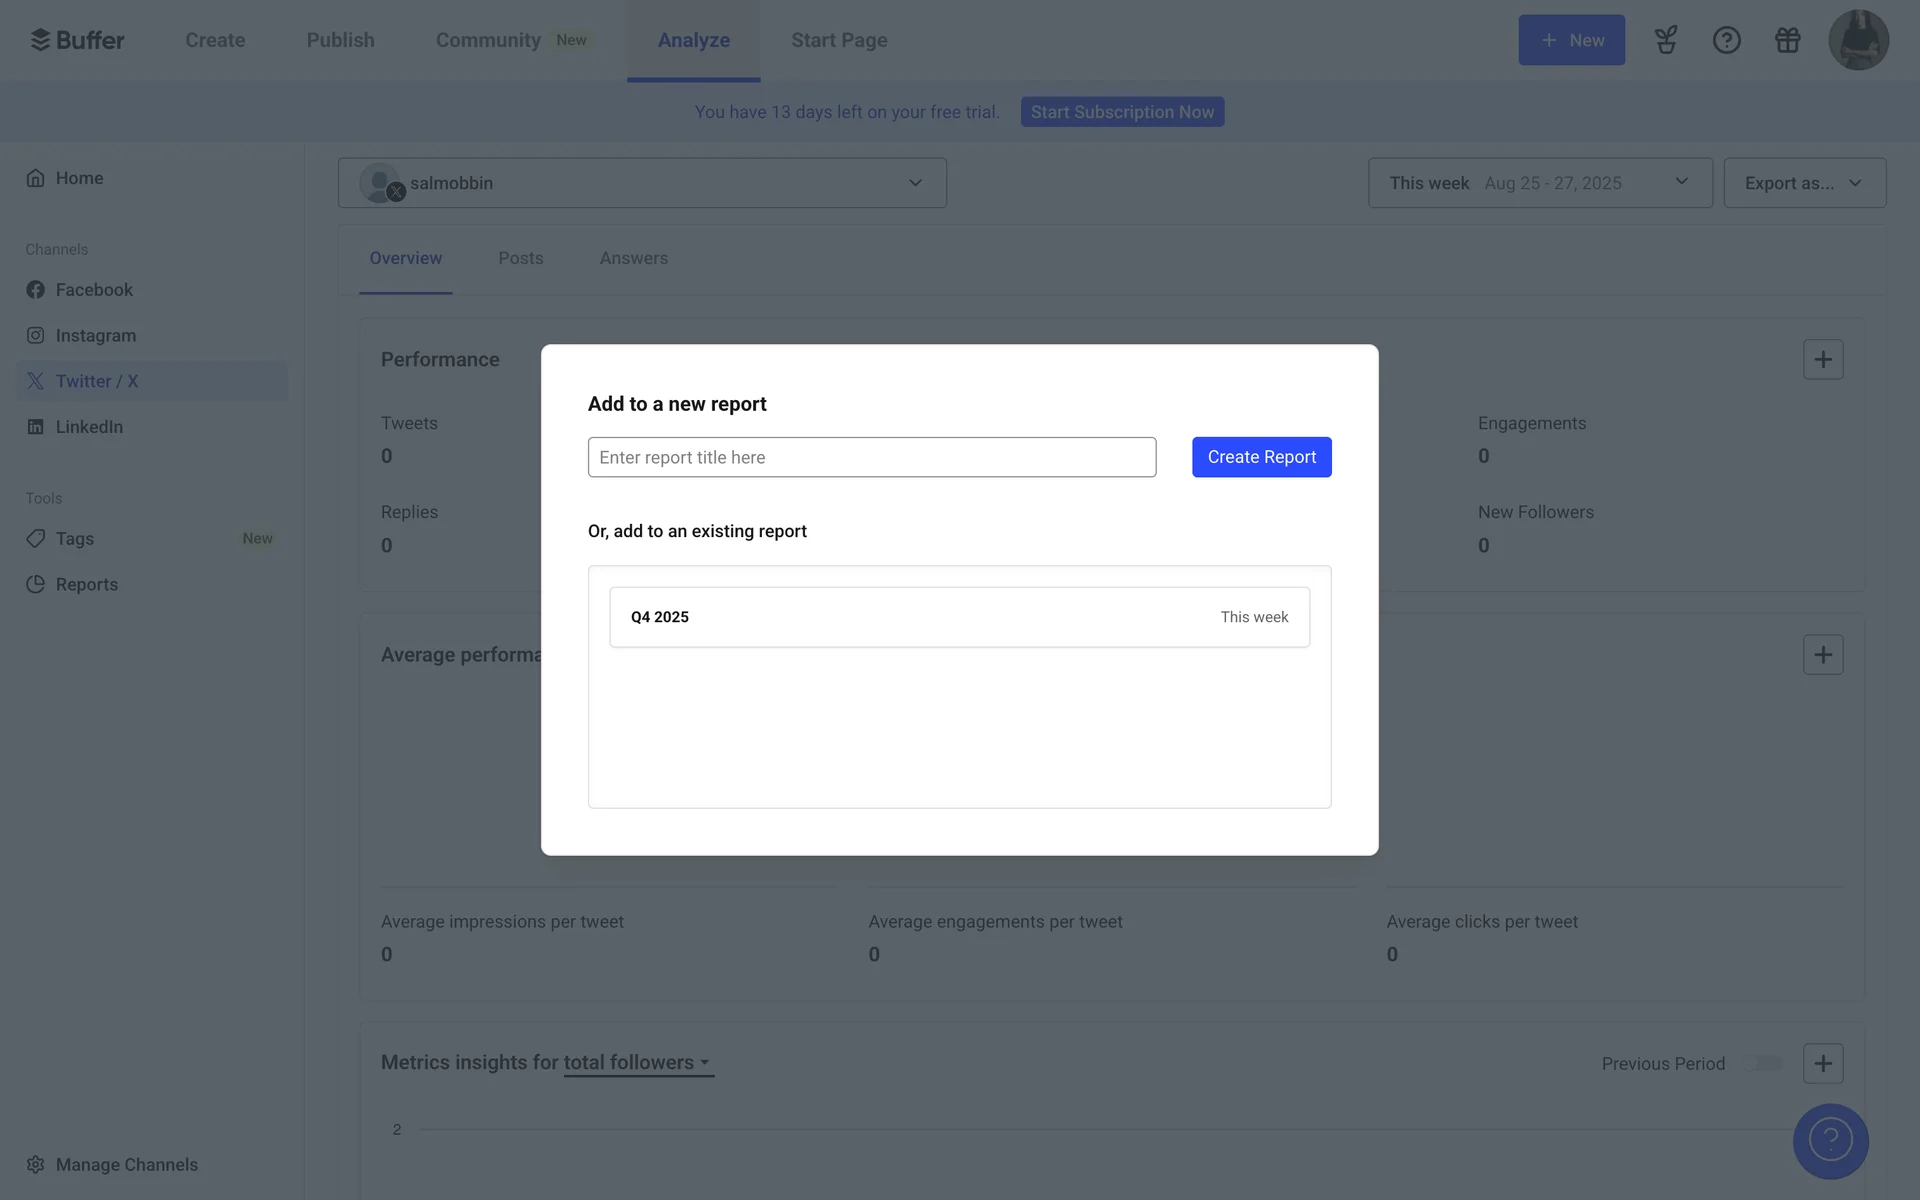Switch to the Posts tab
Viewport: 1920px width, 1200px height.
520,258
